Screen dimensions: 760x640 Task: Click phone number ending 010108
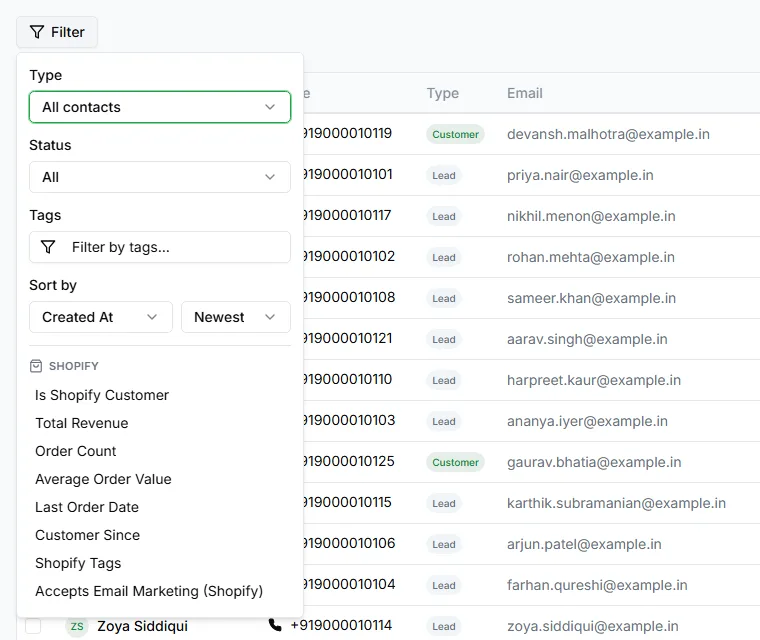click(349, 297)
